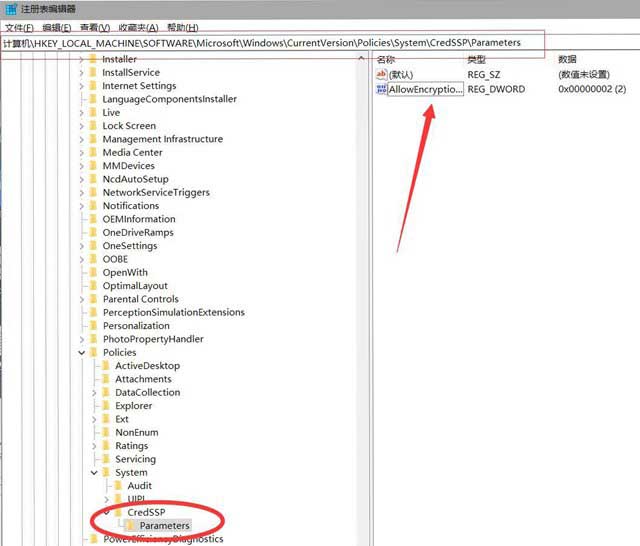Click the REG_DWORD type cell
The width and height of the screenshot is (640, 546).
496,89
